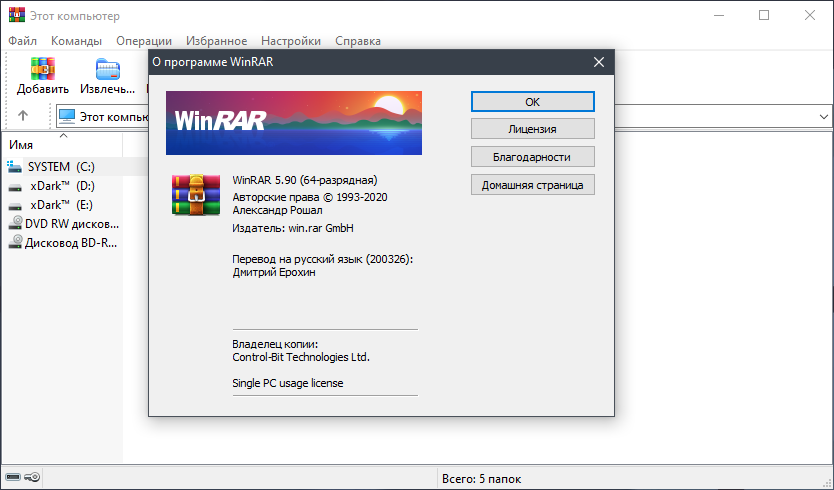This screenshot has height=490, width=834.
Task: Maximize the main WinRAR window
Action: (x=764, y=15)
